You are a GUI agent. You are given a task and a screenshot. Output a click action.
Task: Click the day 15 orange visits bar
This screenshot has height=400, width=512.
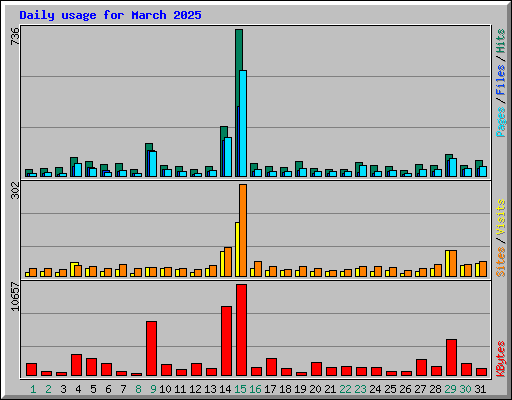click(243, 230)
